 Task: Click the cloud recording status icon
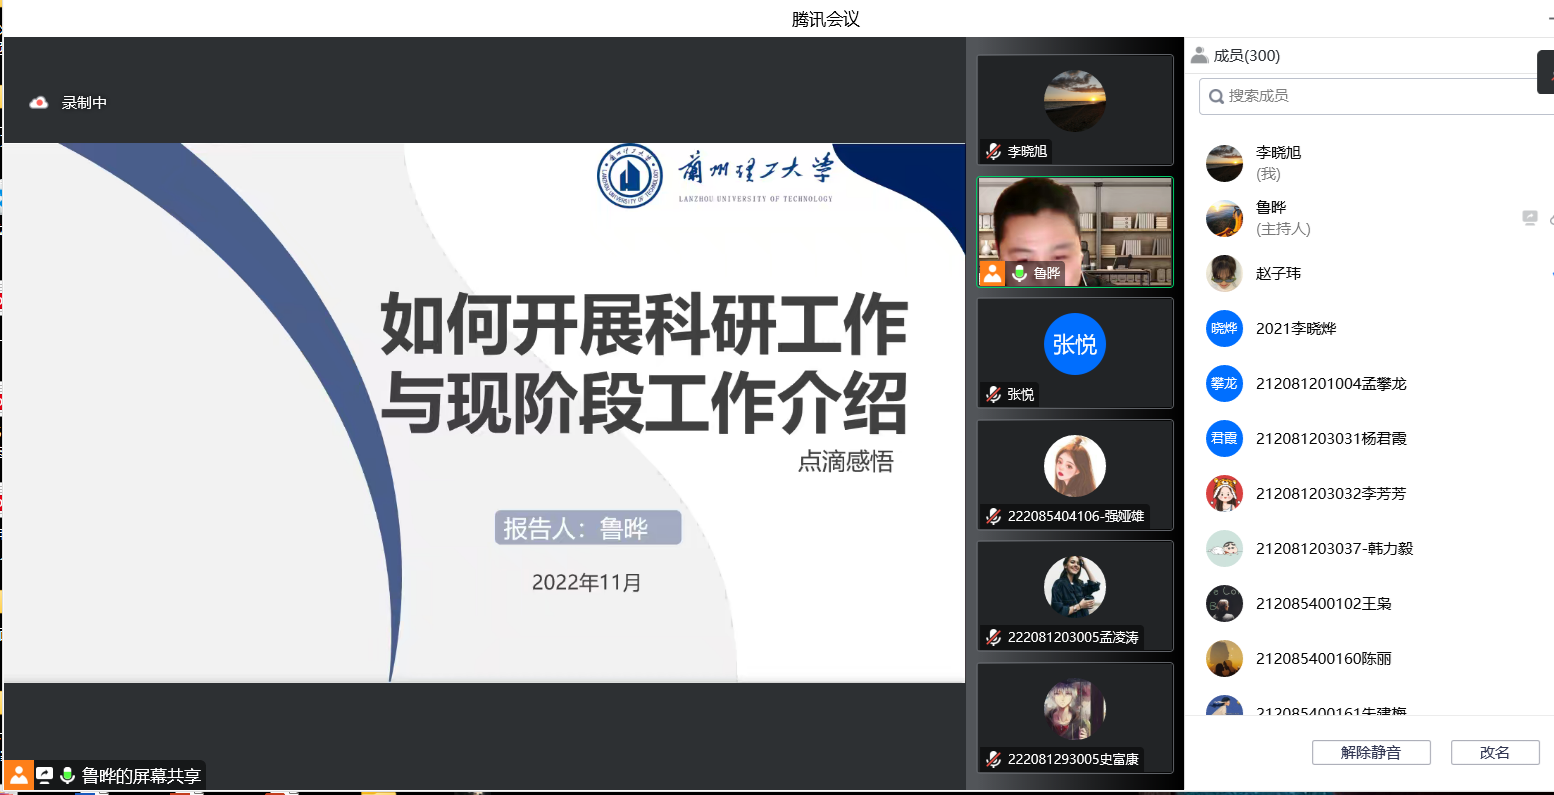click(x=39, y=102)
